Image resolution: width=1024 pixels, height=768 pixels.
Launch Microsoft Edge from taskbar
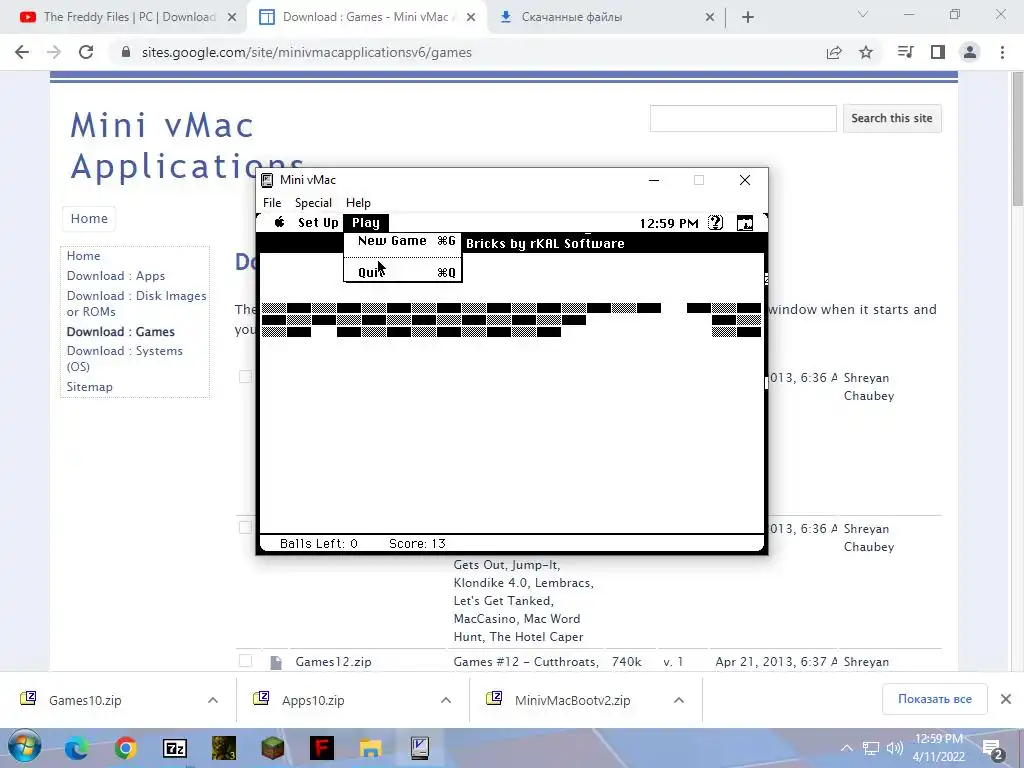point(76,748)
